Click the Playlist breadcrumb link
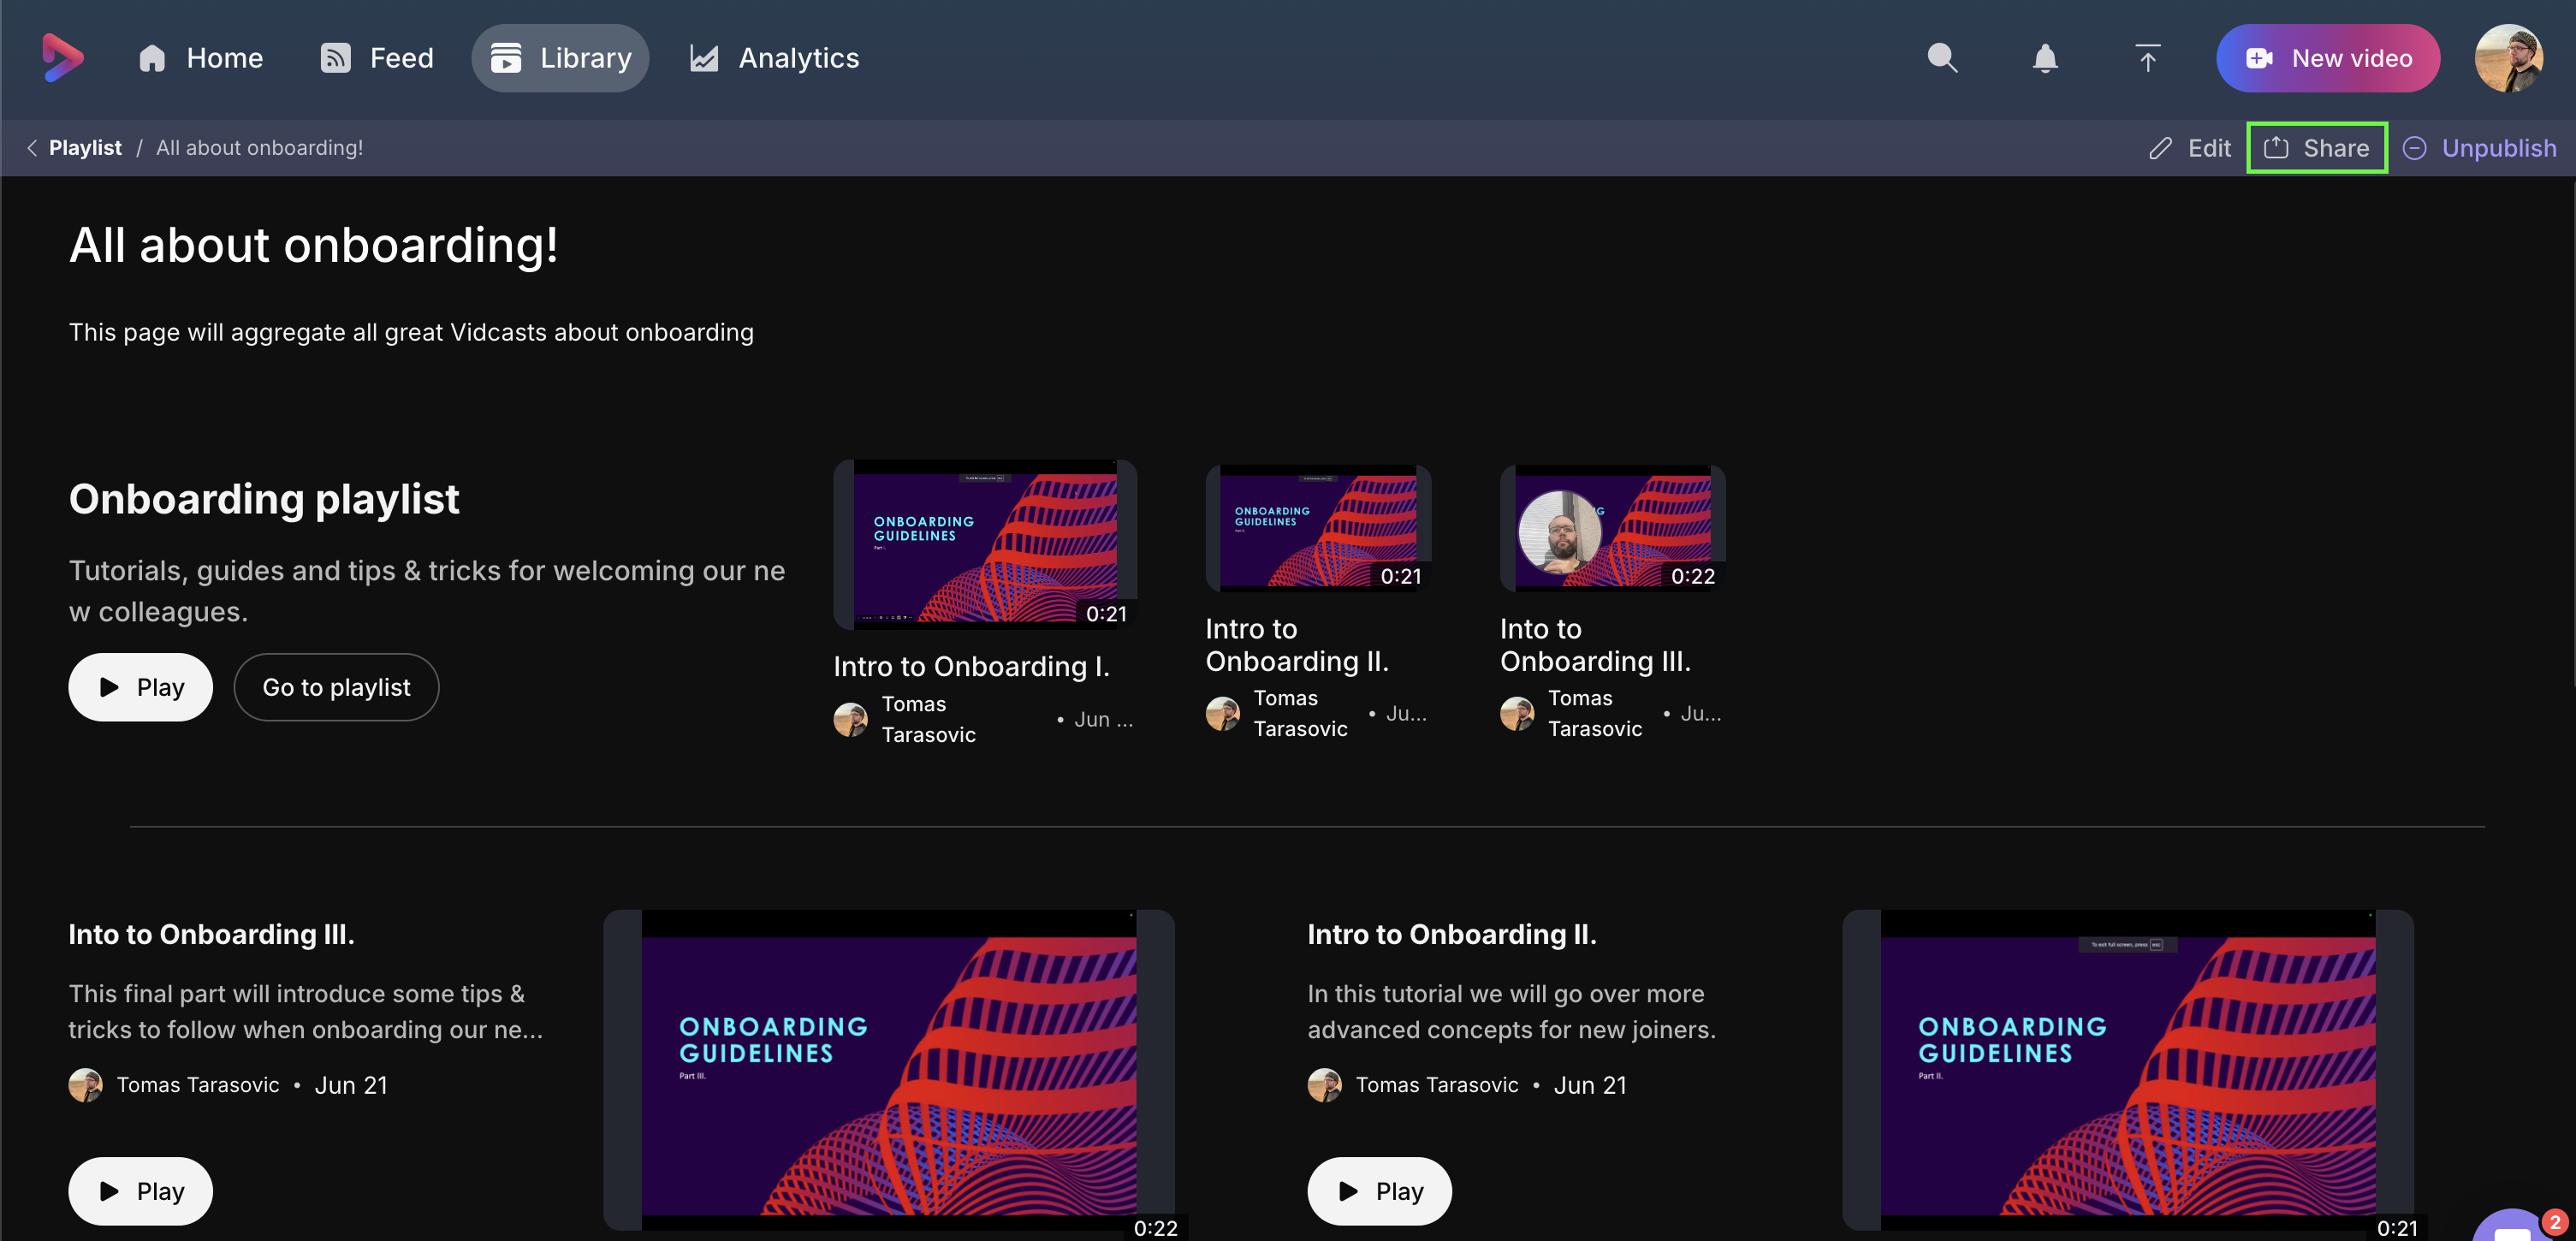This screenshot has width=2576, height=1241. click(85, 148)
